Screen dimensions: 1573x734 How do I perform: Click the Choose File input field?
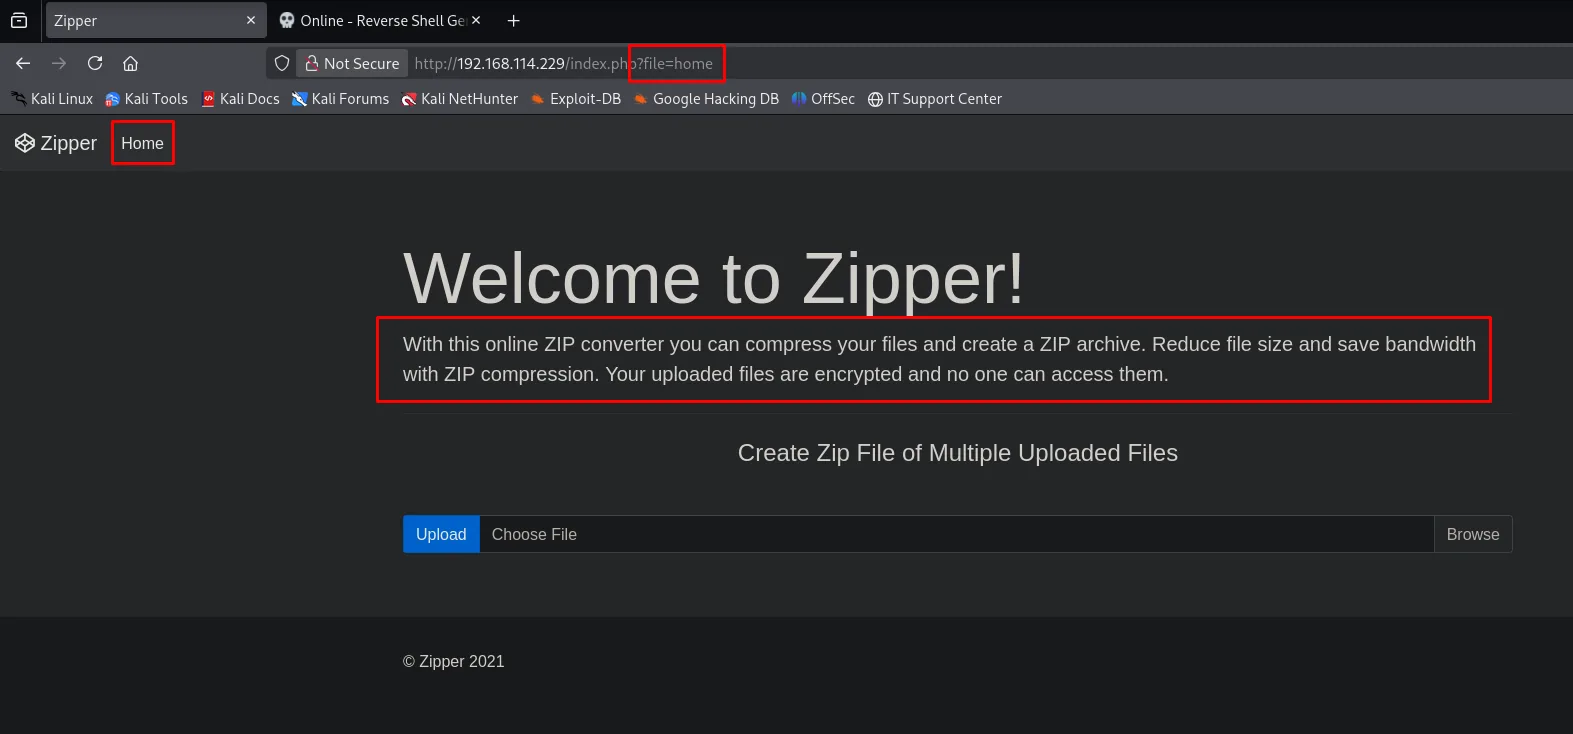point(957,534)
